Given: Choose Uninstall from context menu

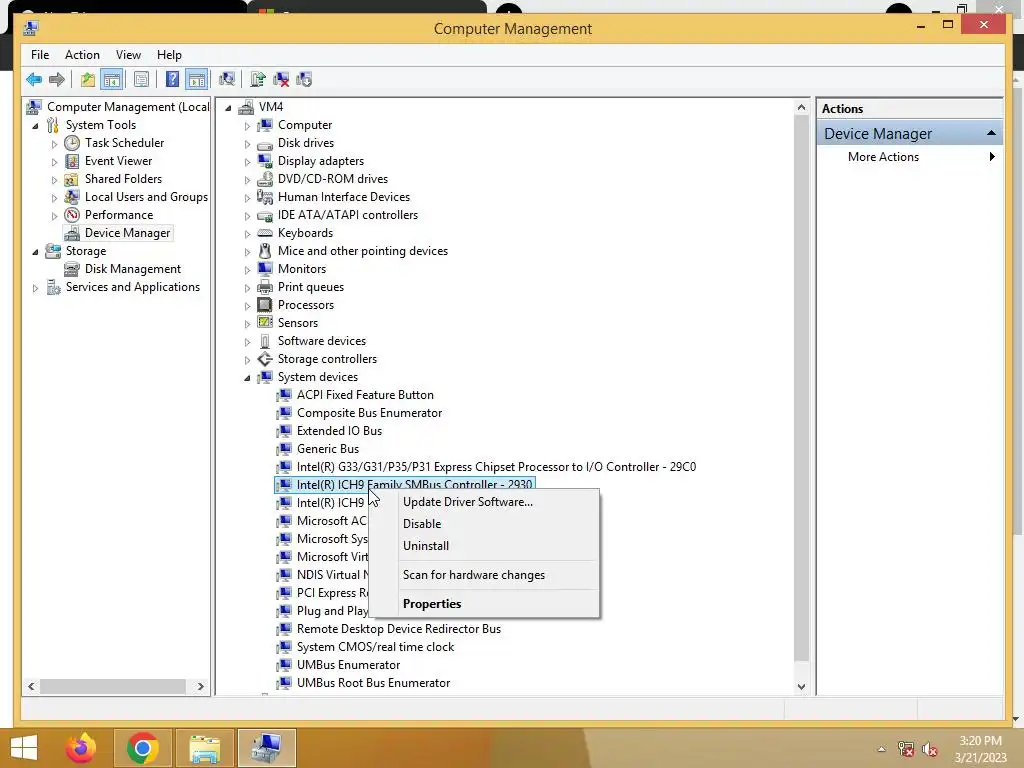Looking at the screenshot, I should (x=426, y=546).
